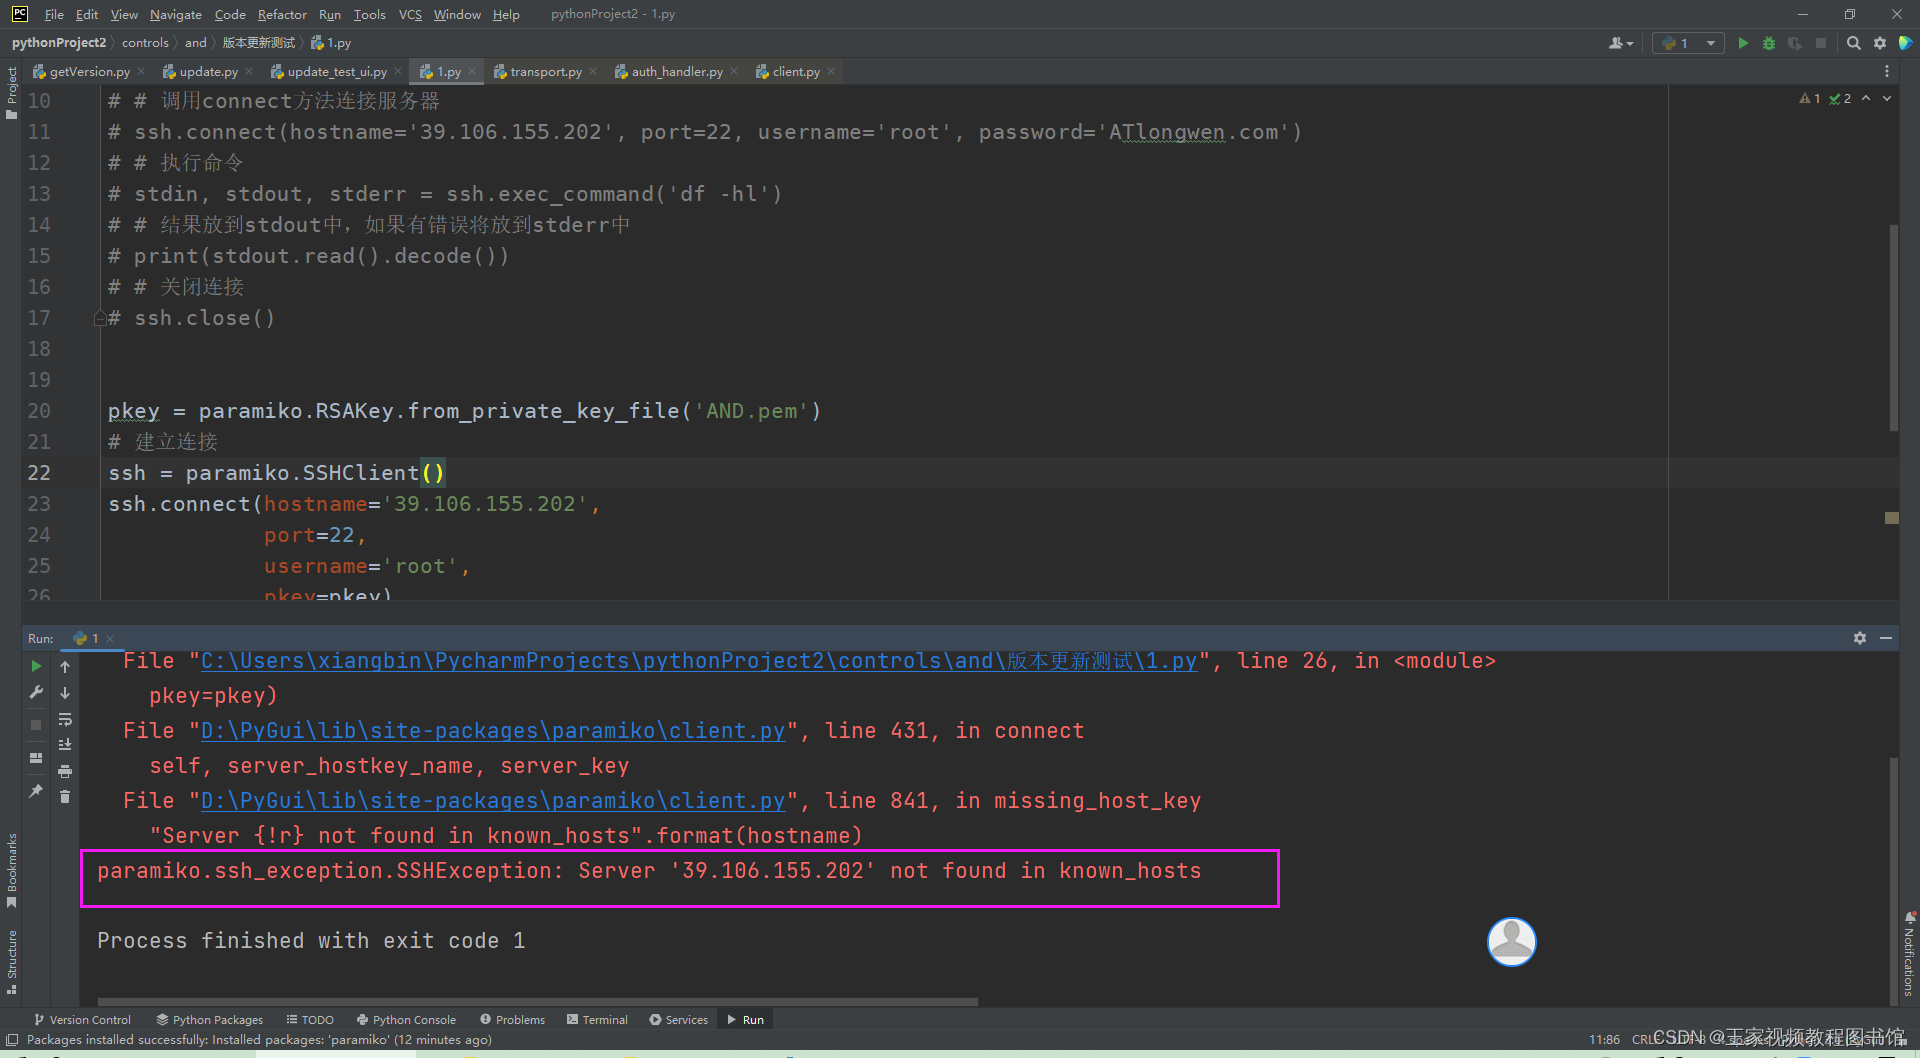Viewport: 1920px width, 1058px height.
Task: Open the VCS user profile dropdown
Action: 1620,43
